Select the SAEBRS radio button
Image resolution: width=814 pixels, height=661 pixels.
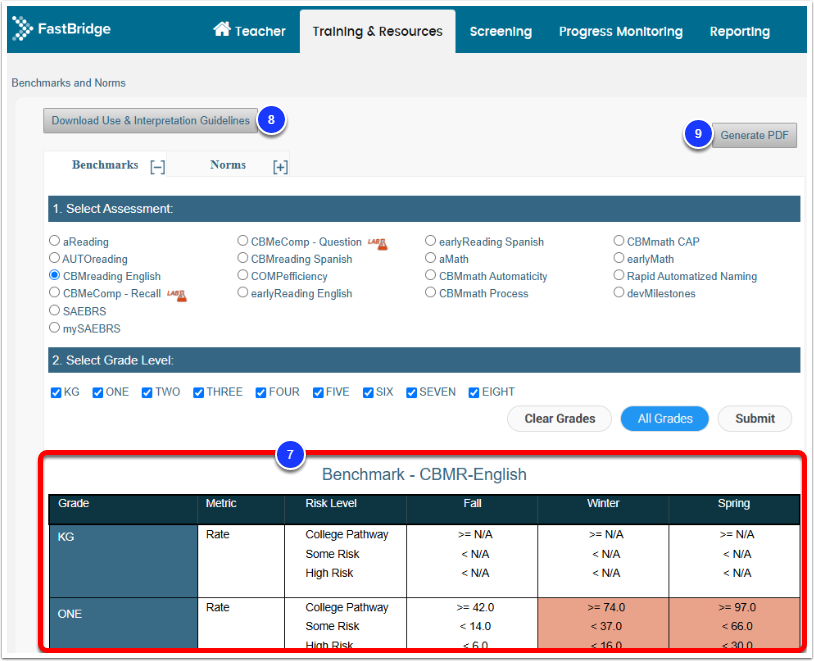click(x=55, y=310)
